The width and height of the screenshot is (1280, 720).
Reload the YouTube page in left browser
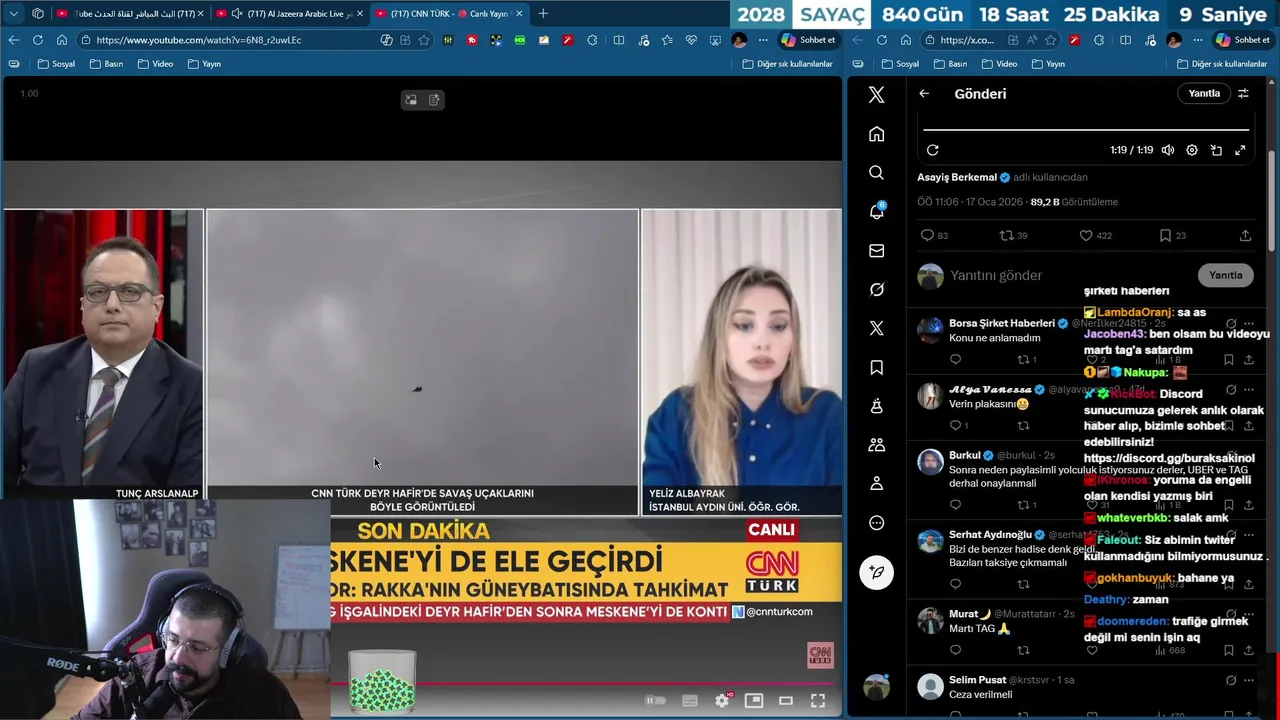point(38,40)
